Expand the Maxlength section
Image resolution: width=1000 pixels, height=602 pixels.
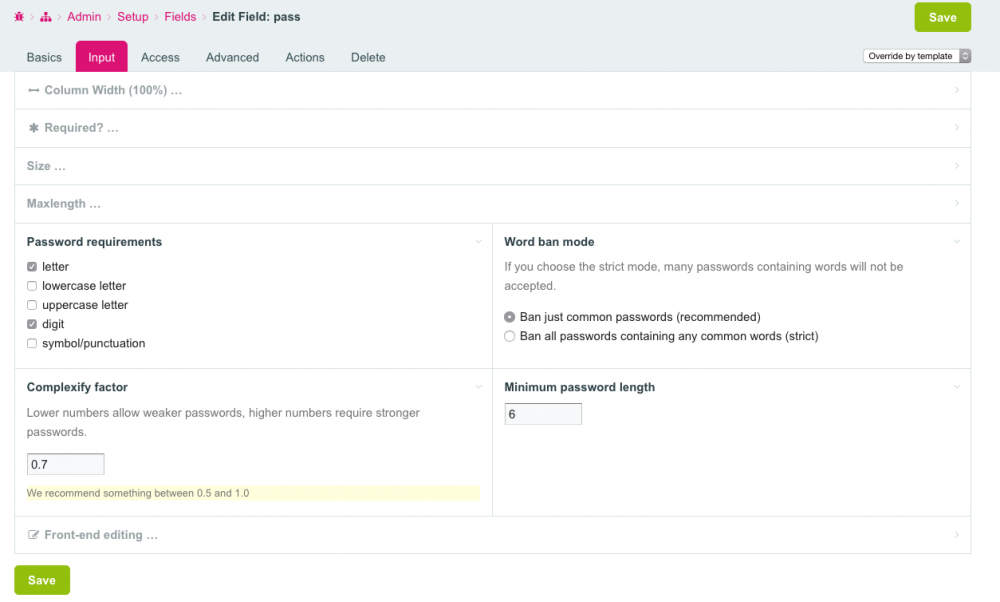pyautogui.click(x=64, y=204)
